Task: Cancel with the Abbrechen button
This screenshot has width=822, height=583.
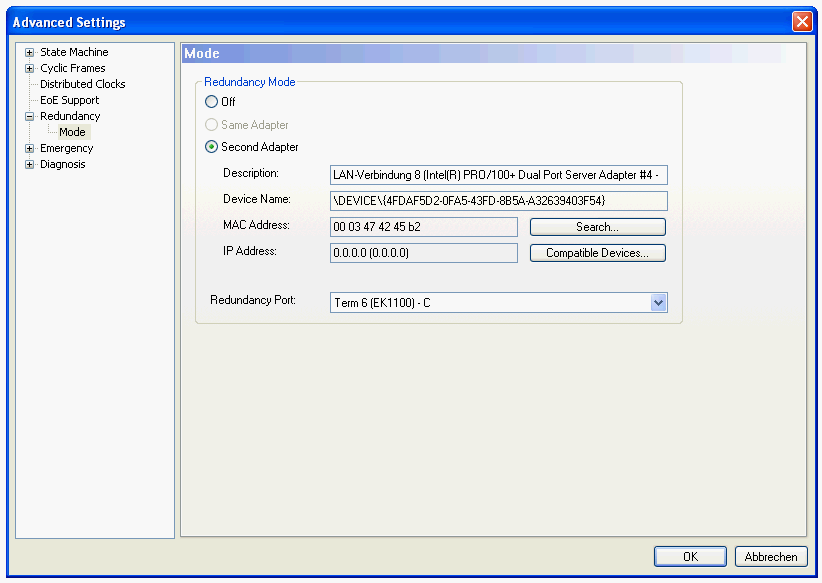Action: coord(771,557)
